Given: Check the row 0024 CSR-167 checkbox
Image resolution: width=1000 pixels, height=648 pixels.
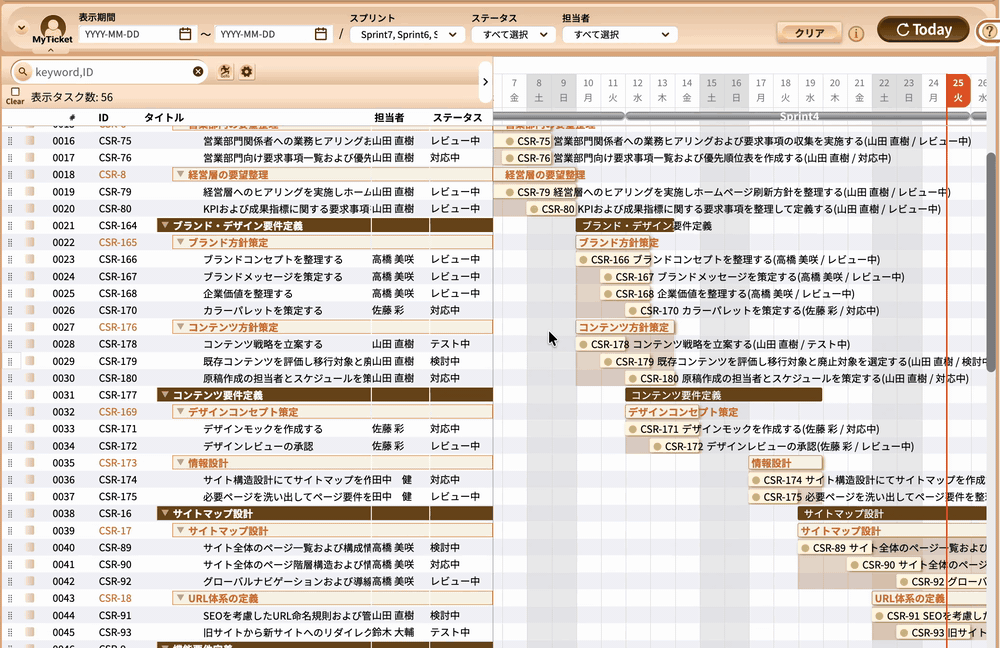Looking at the screenshot, I should [30, 276].
